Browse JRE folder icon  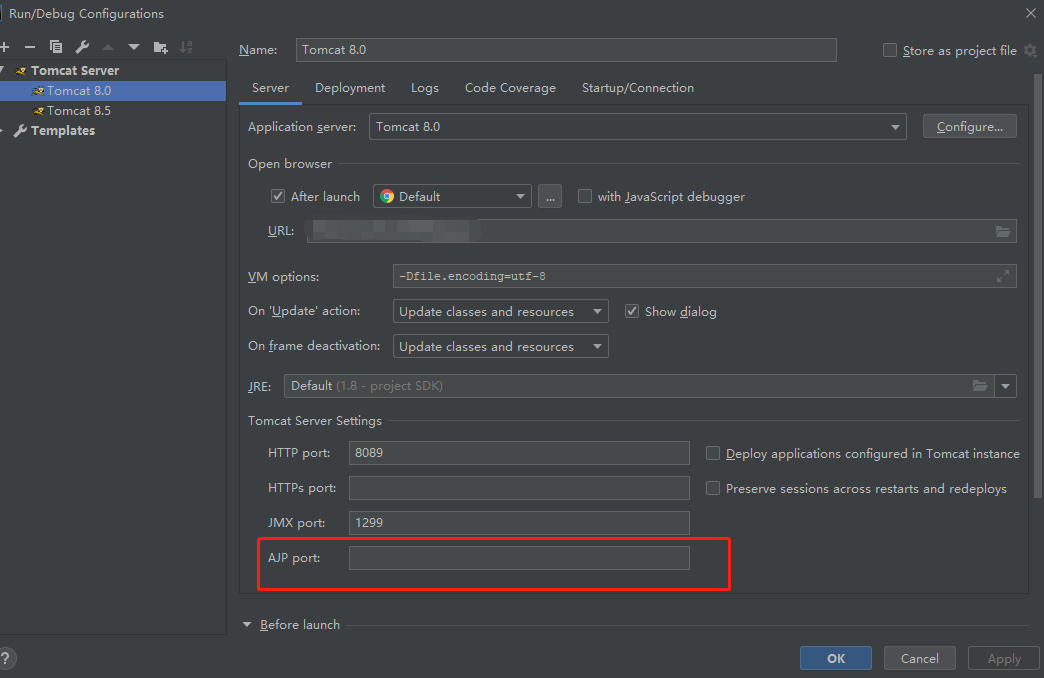coord(979,386)
